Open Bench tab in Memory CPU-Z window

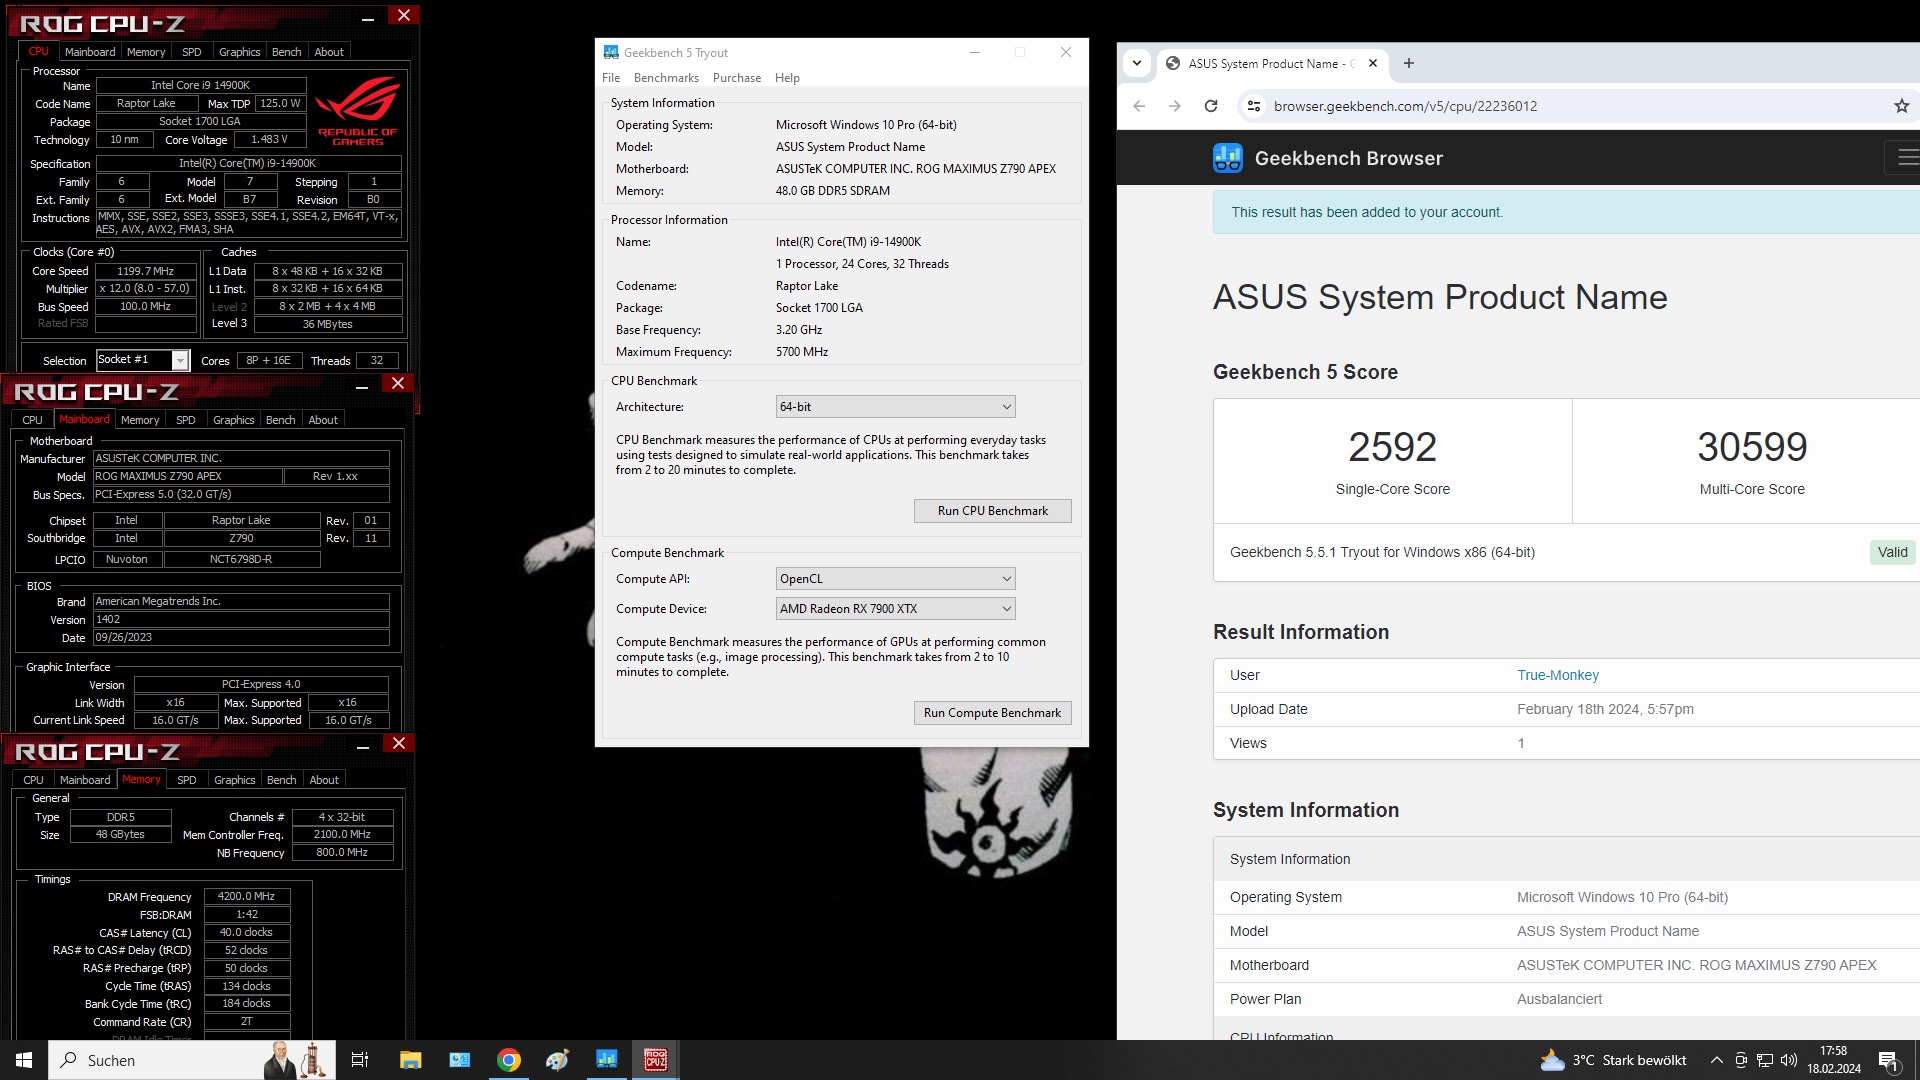(x=282, y=780)
